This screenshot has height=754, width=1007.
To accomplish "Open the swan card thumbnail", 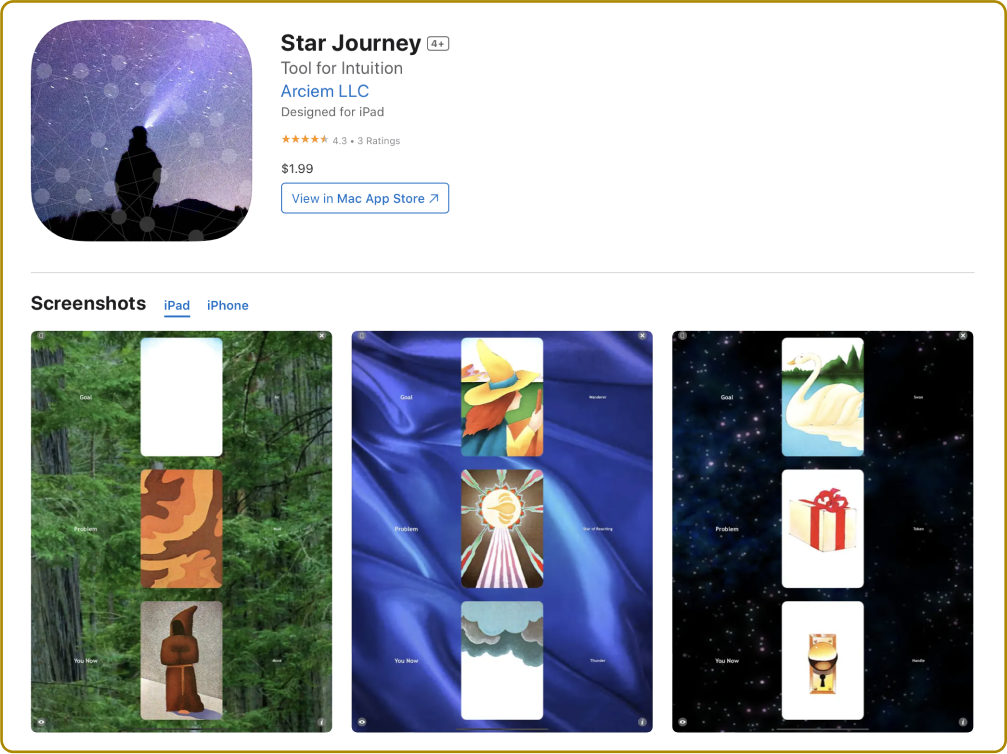I will point(822,397).
